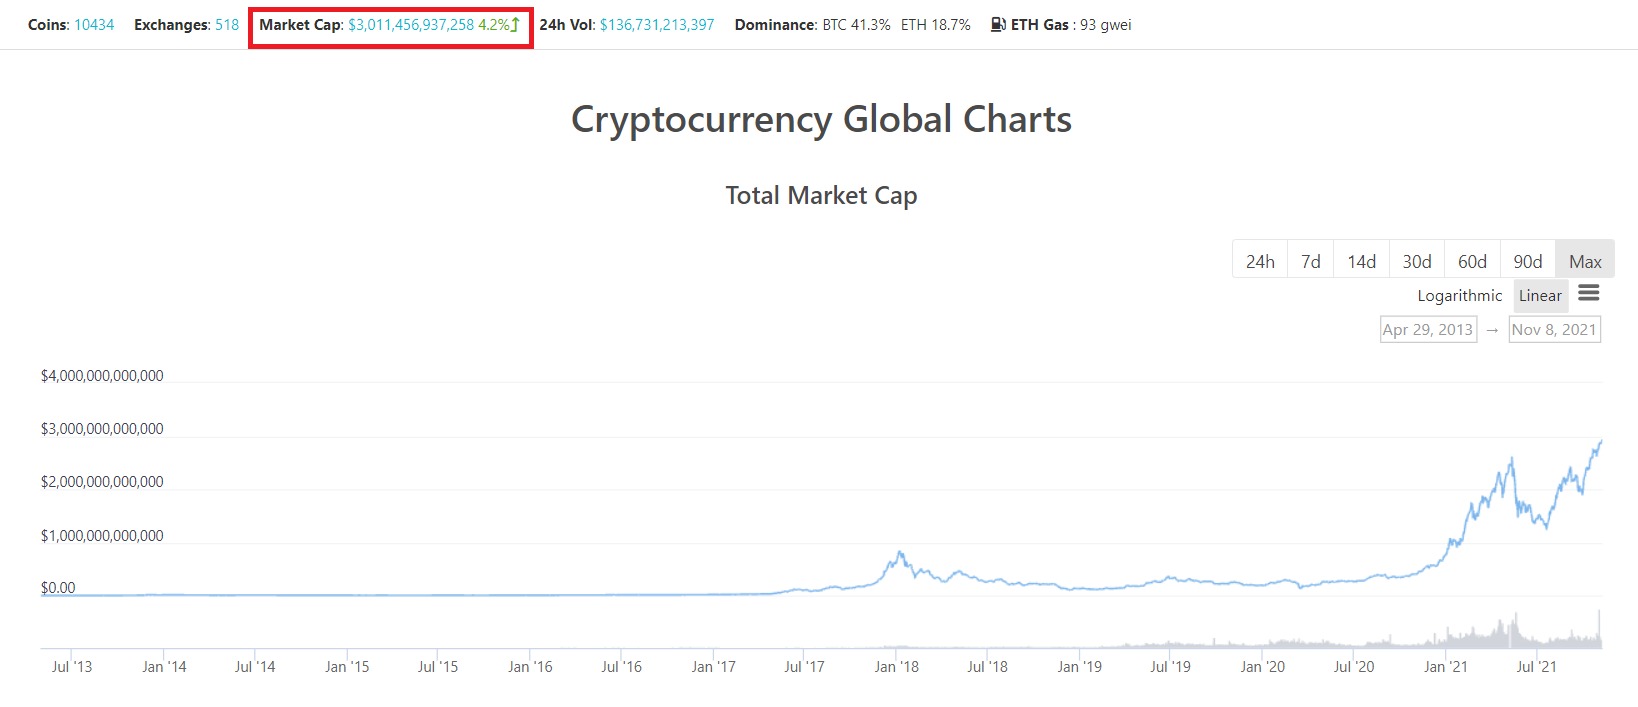
Task: View the 90d market cap chart
Action: pos(1527,260)
